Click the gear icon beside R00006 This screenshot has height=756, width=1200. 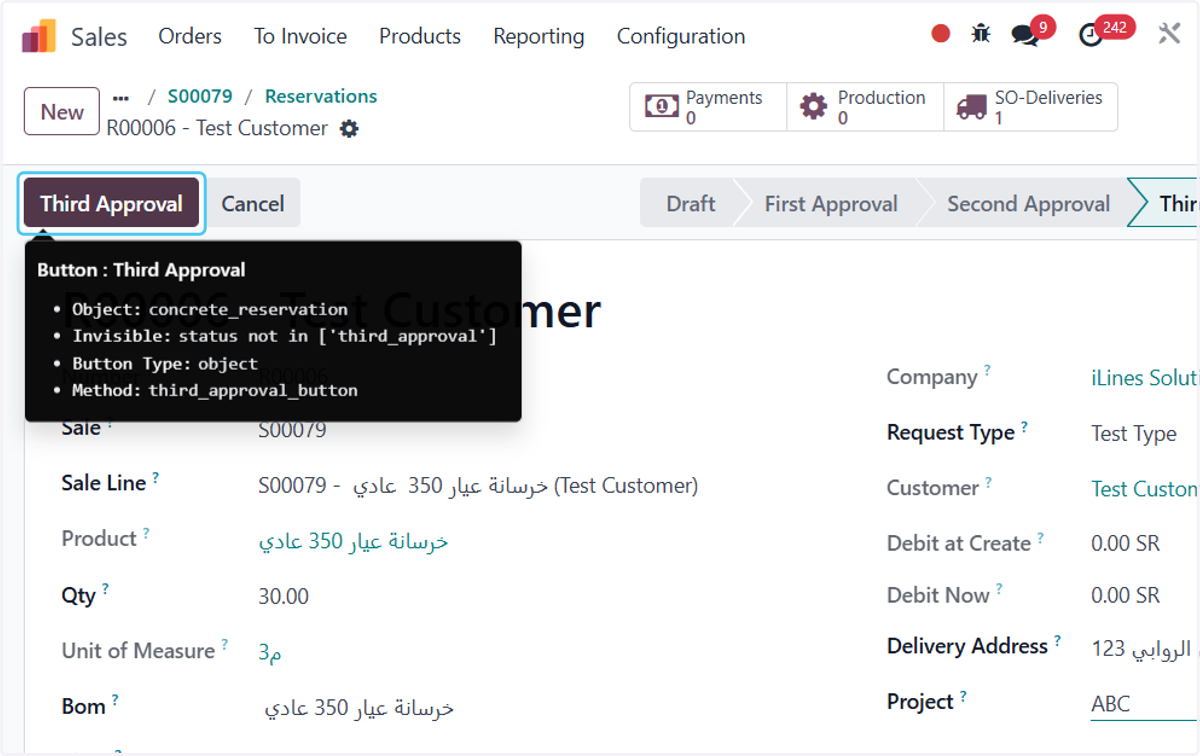click(349, 129)
